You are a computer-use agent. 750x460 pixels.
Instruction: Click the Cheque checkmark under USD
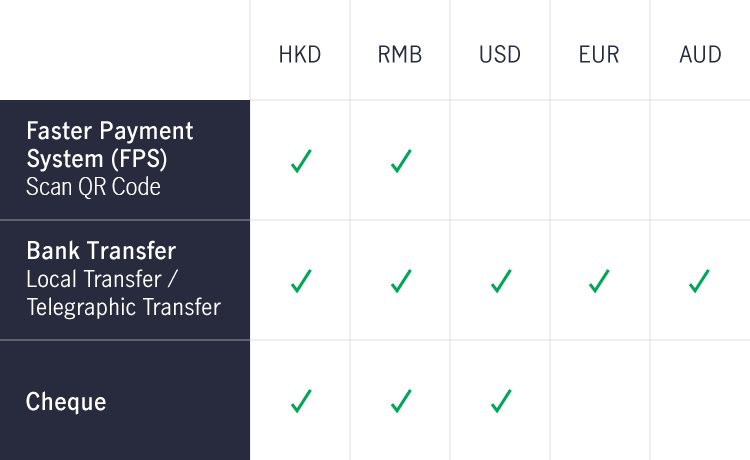tap(501, 401)
